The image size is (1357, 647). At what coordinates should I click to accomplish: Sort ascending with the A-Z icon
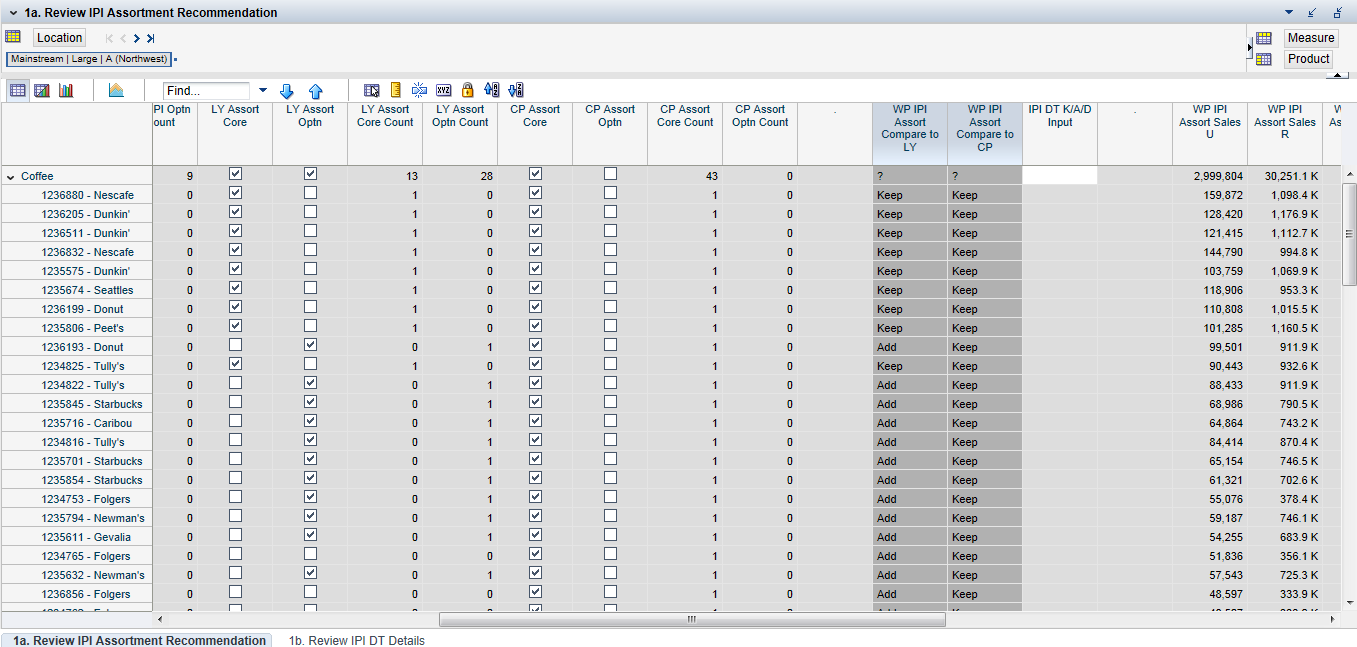pyautogui.click(x=491, y=90)
